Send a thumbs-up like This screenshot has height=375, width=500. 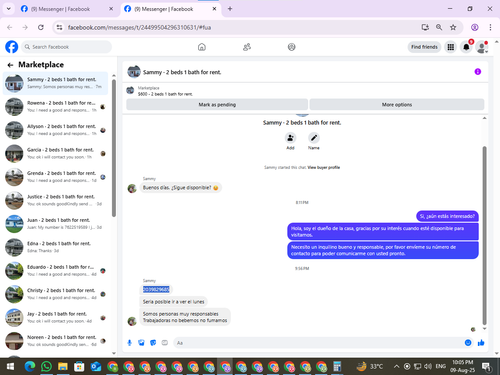pyautogui.click(x=481, y=343)
